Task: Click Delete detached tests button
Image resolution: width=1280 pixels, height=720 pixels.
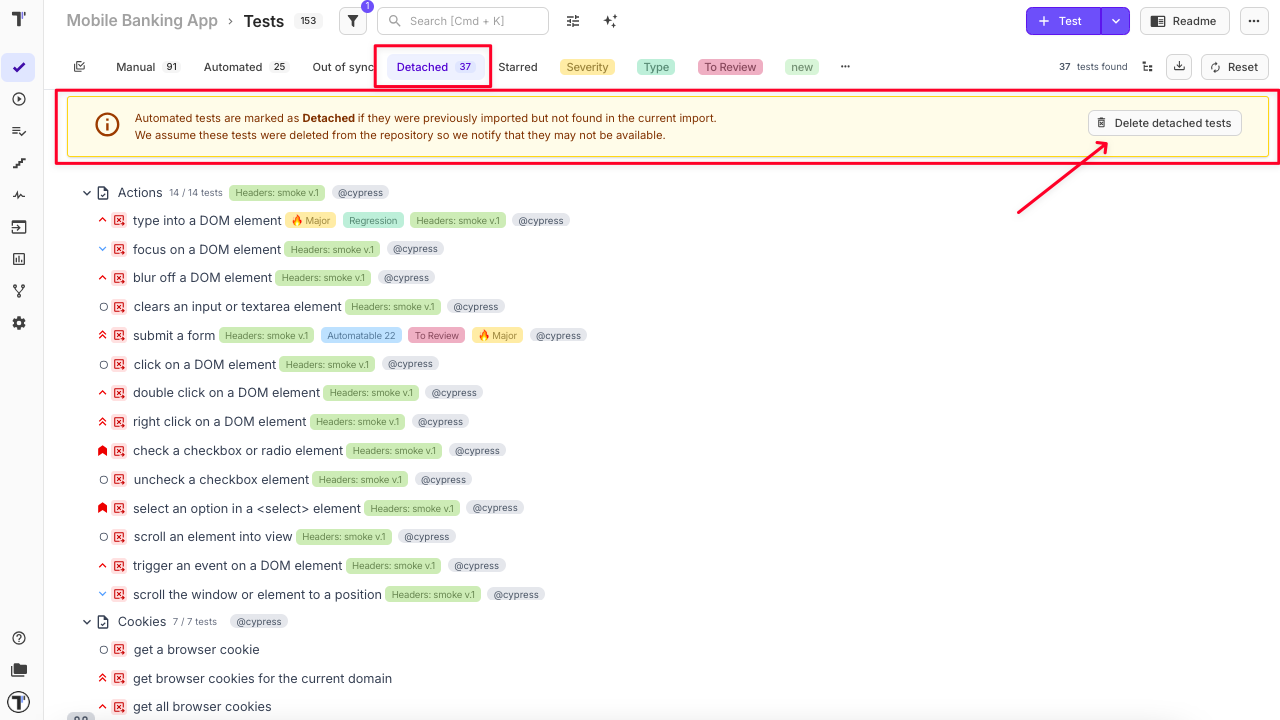Action: pyautogui.click(x=1164, y=123)
